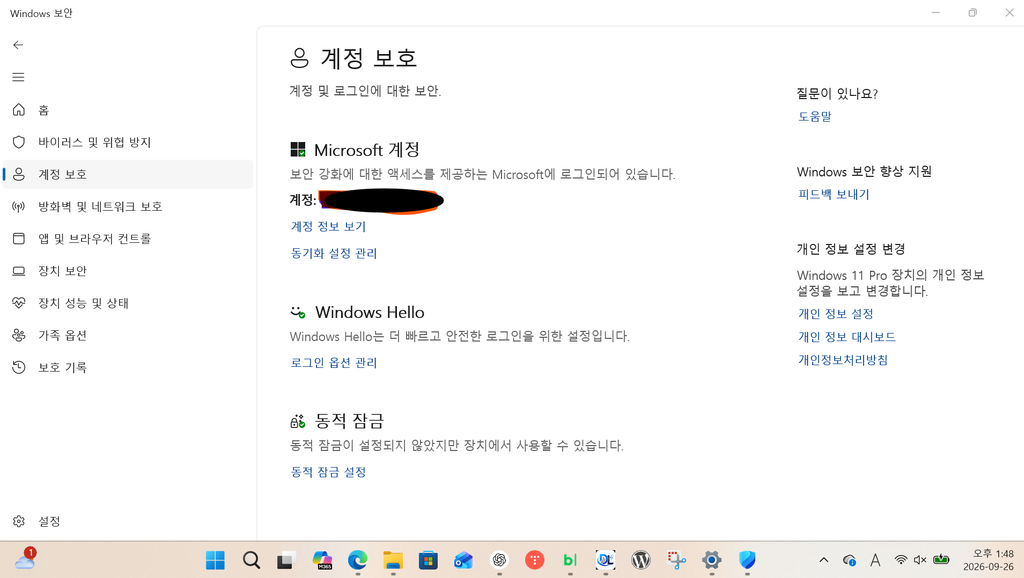Go to 장치 보안
The width and height of the screenshot is (1024, 578).
tap(128, 270)
